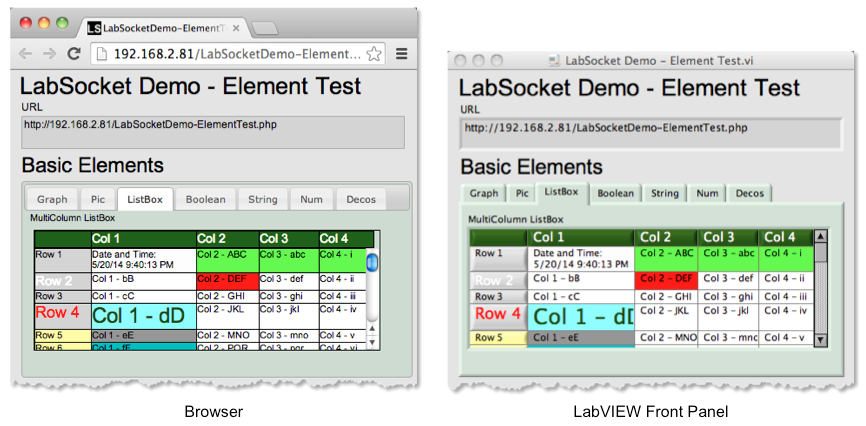
Task: Select the Row 3 header in the LabVIEW listbox
Action: pyautogui.click(x=499, y=297)
